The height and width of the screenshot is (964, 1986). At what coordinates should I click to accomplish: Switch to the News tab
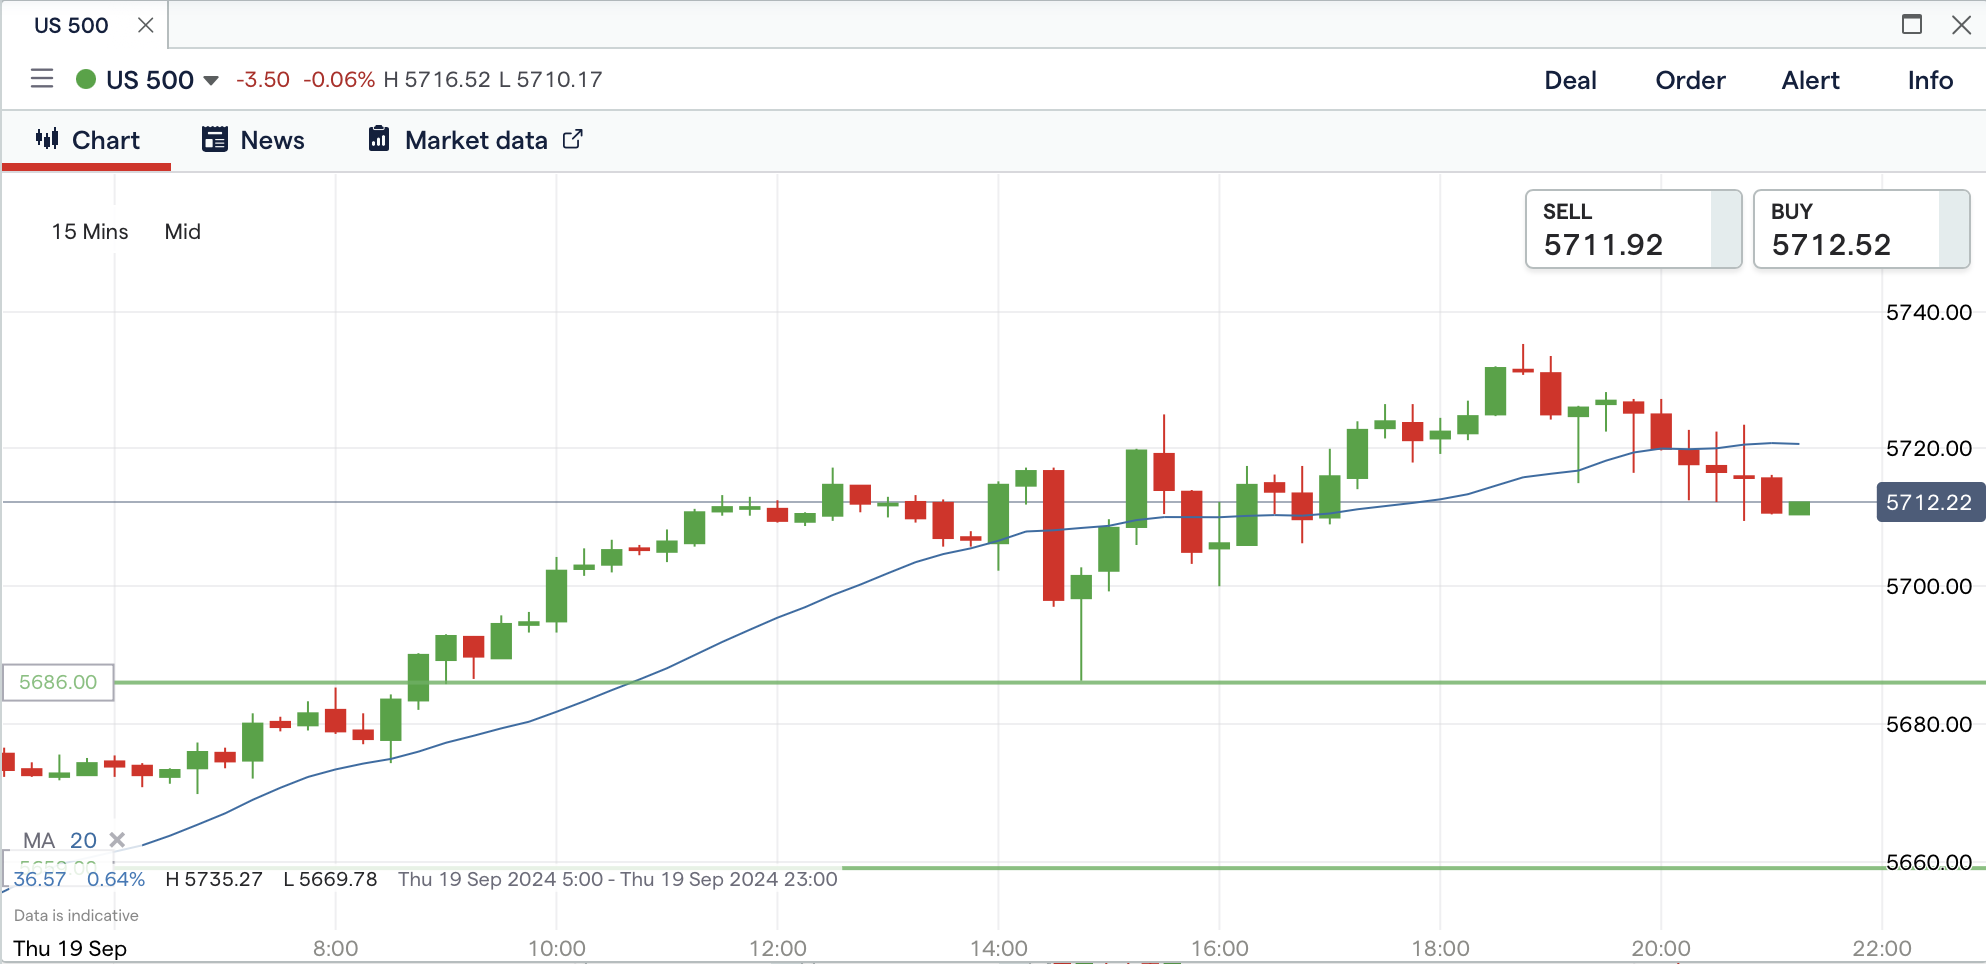point(272,140)
